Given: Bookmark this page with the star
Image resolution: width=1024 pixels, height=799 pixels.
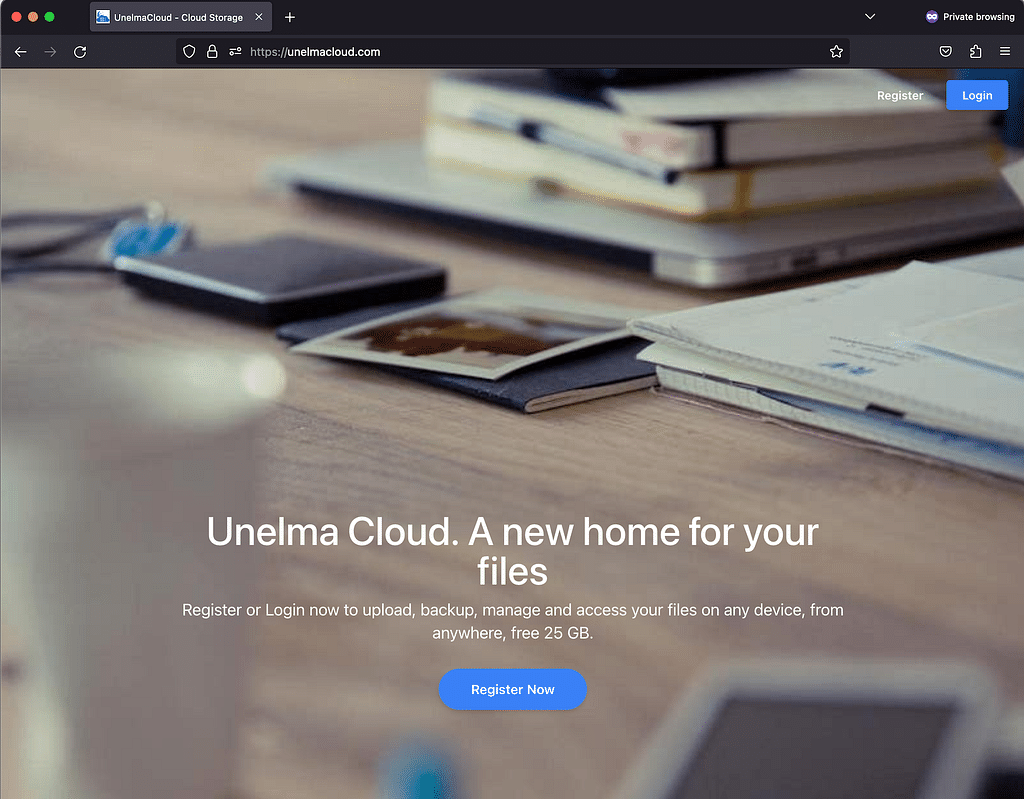Looking at the screenshot, I should click(836, 52).
